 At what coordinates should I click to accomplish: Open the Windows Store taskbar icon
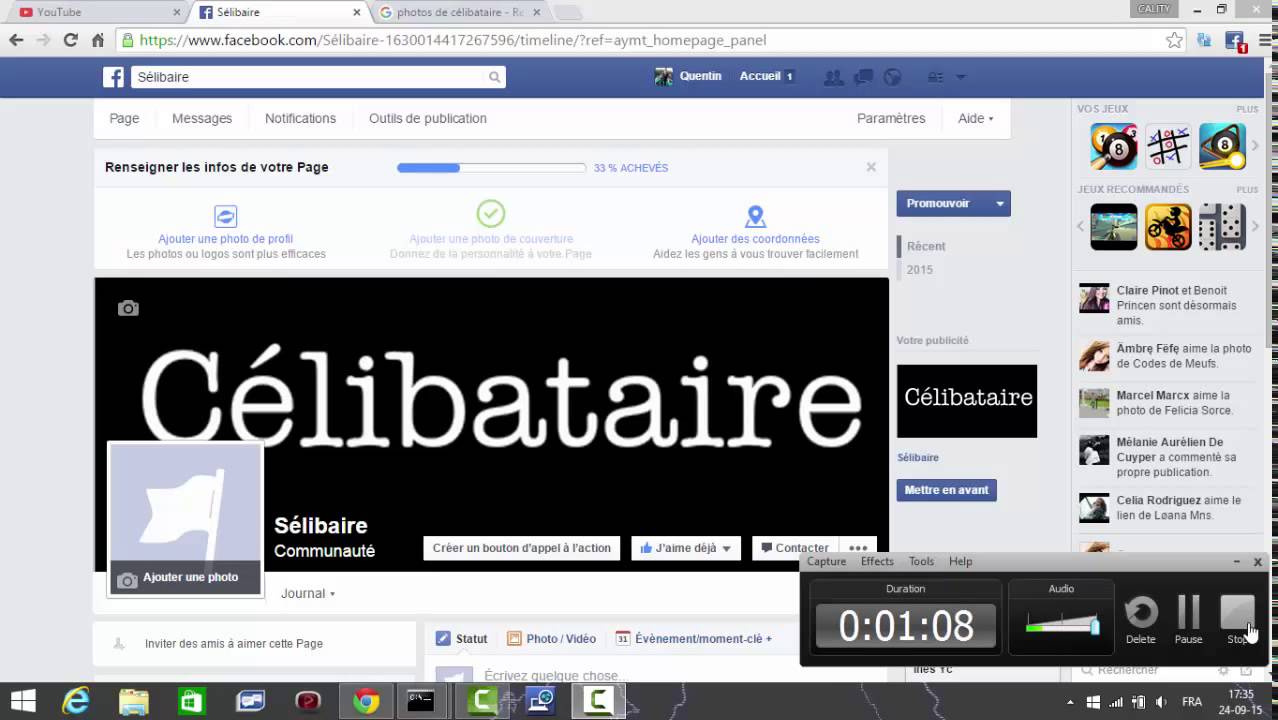pos(191,702)
